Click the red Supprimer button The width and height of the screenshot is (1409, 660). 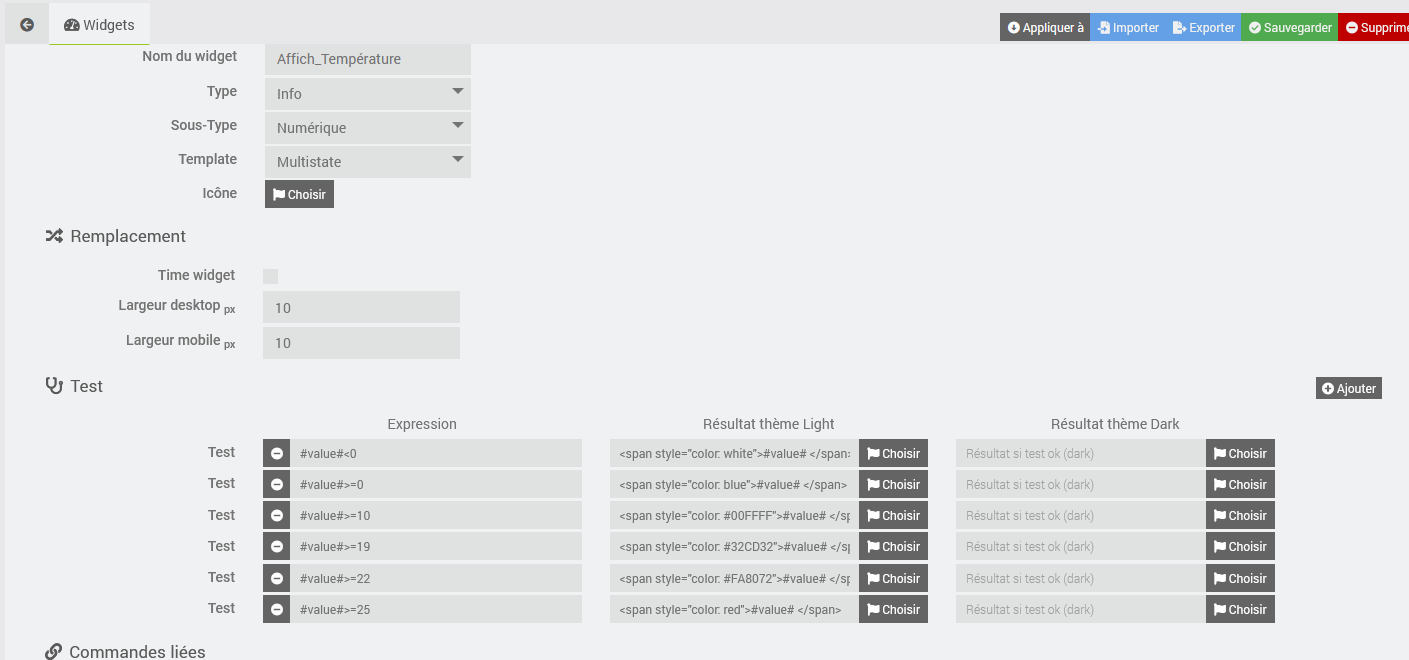[1374, 28]
